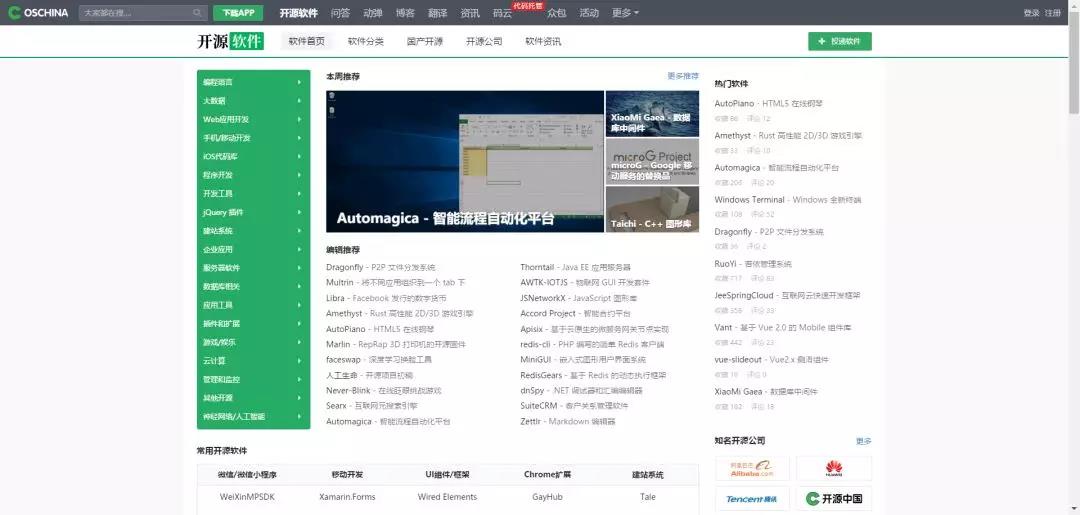Open 博客 in top navigation
Screen dimensions: 1080x515
405,12
